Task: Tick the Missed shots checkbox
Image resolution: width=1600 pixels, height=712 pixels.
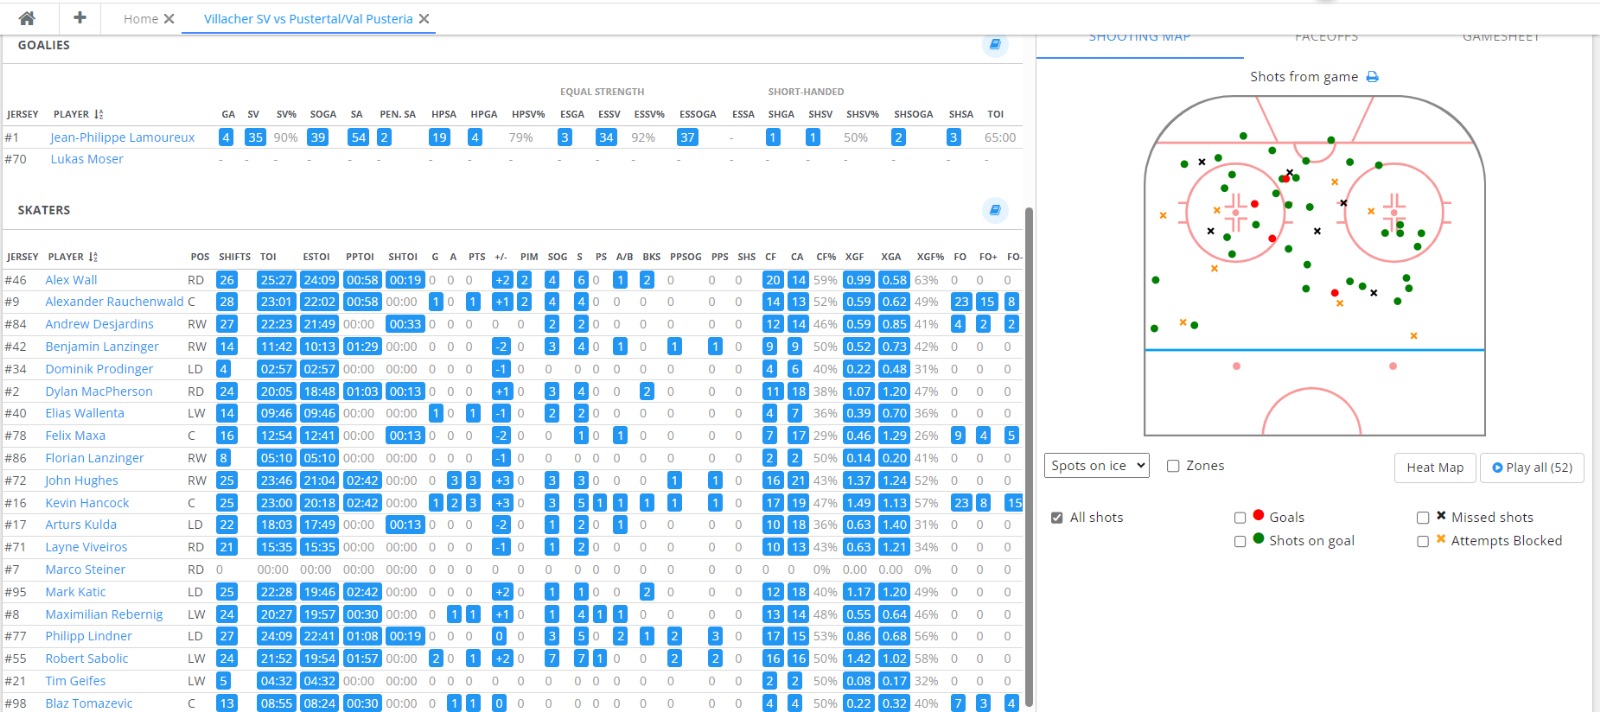Action: tap(1423, 518)
